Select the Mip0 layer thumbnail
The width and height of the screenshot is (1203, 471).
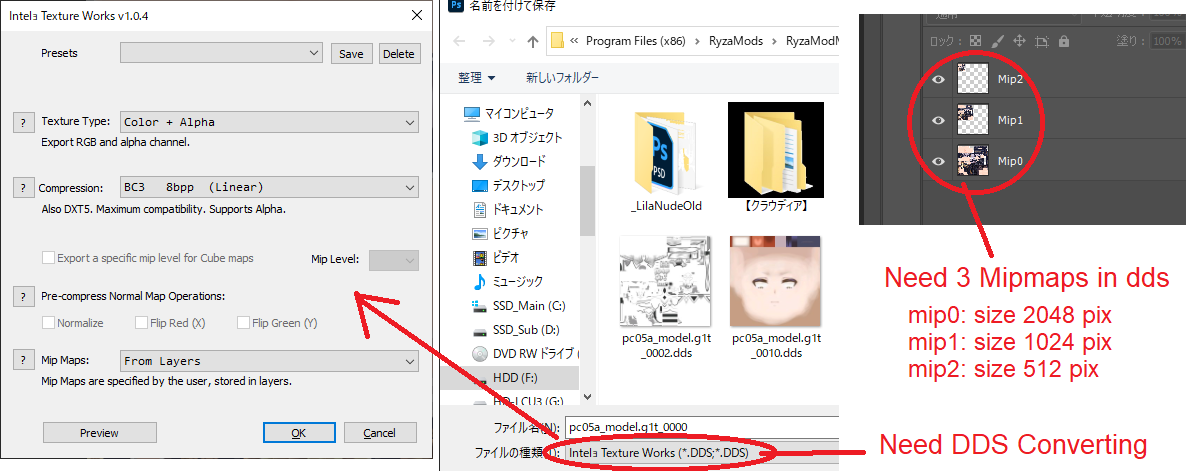click(973, 160)
